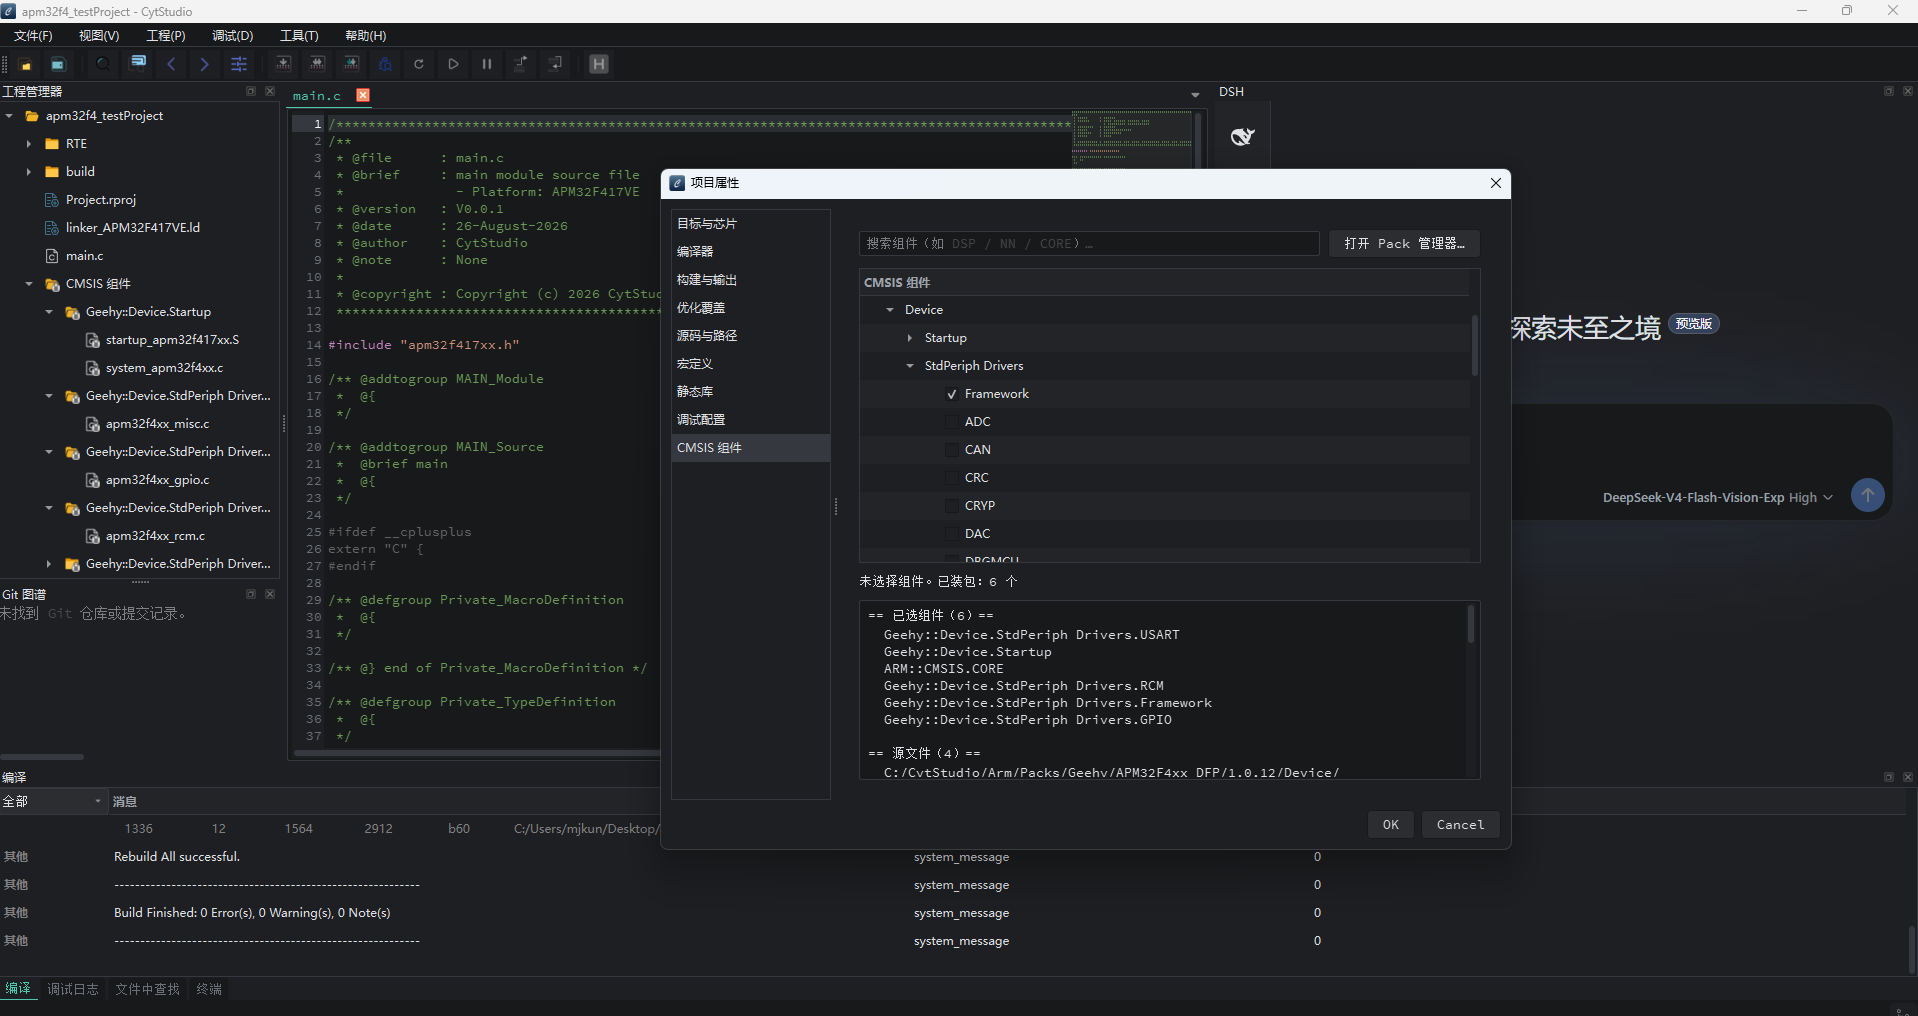
Task: Open the 全部 message filter dropdown
Action: click(53, 801)
